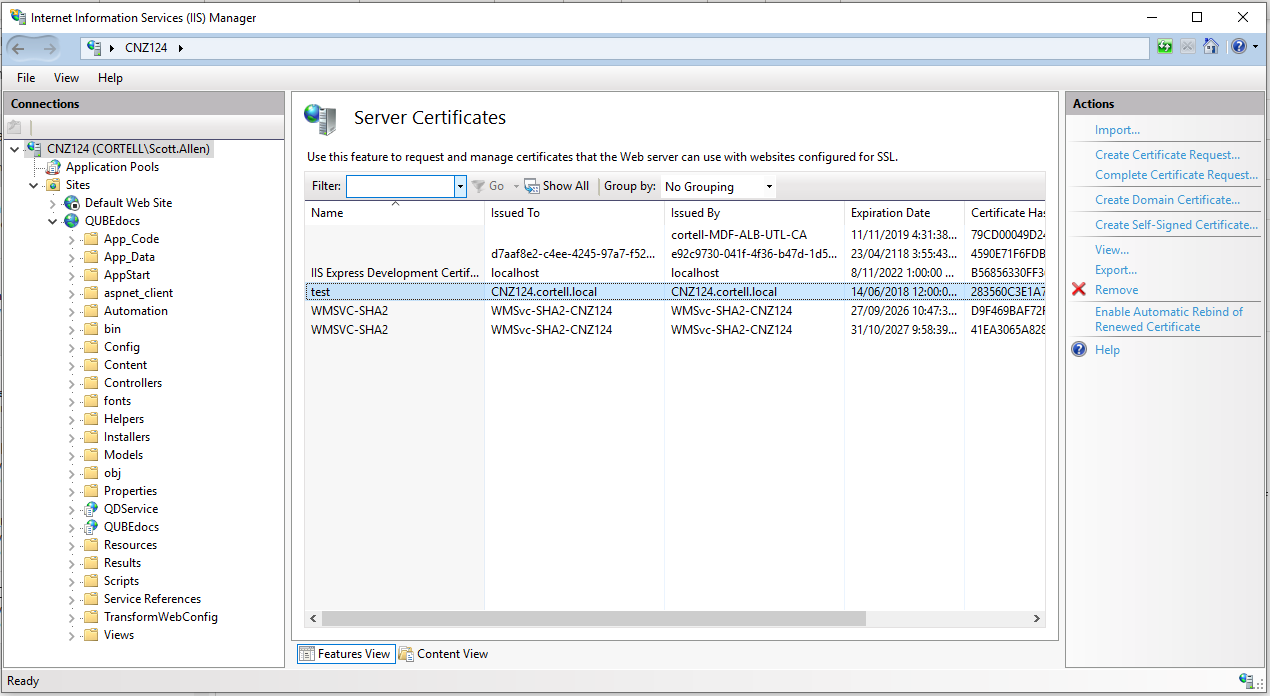Click the QUBEdocs application icon in the tree
Image resolution: width=1270 pixels, height=696 pixels.
pos(91,527)
